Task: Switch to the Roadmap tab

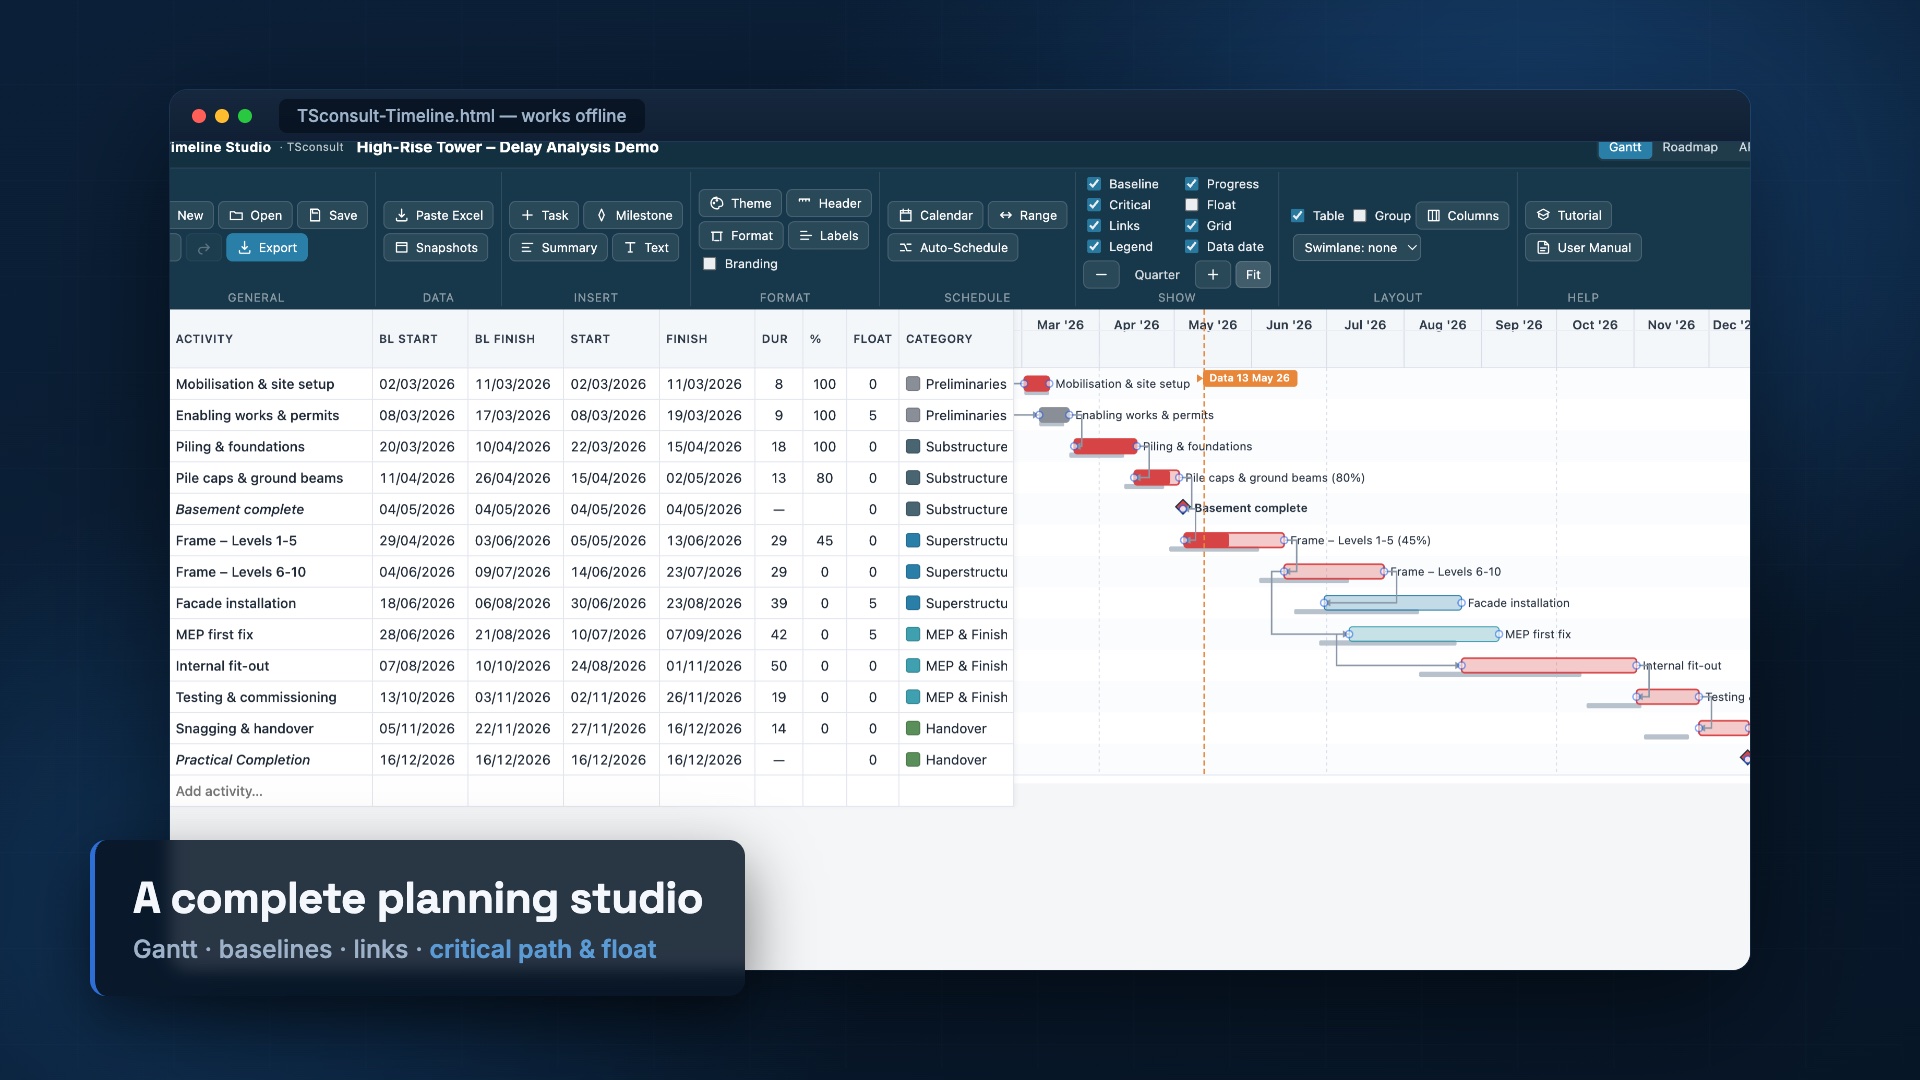Action: [1690, 147]
